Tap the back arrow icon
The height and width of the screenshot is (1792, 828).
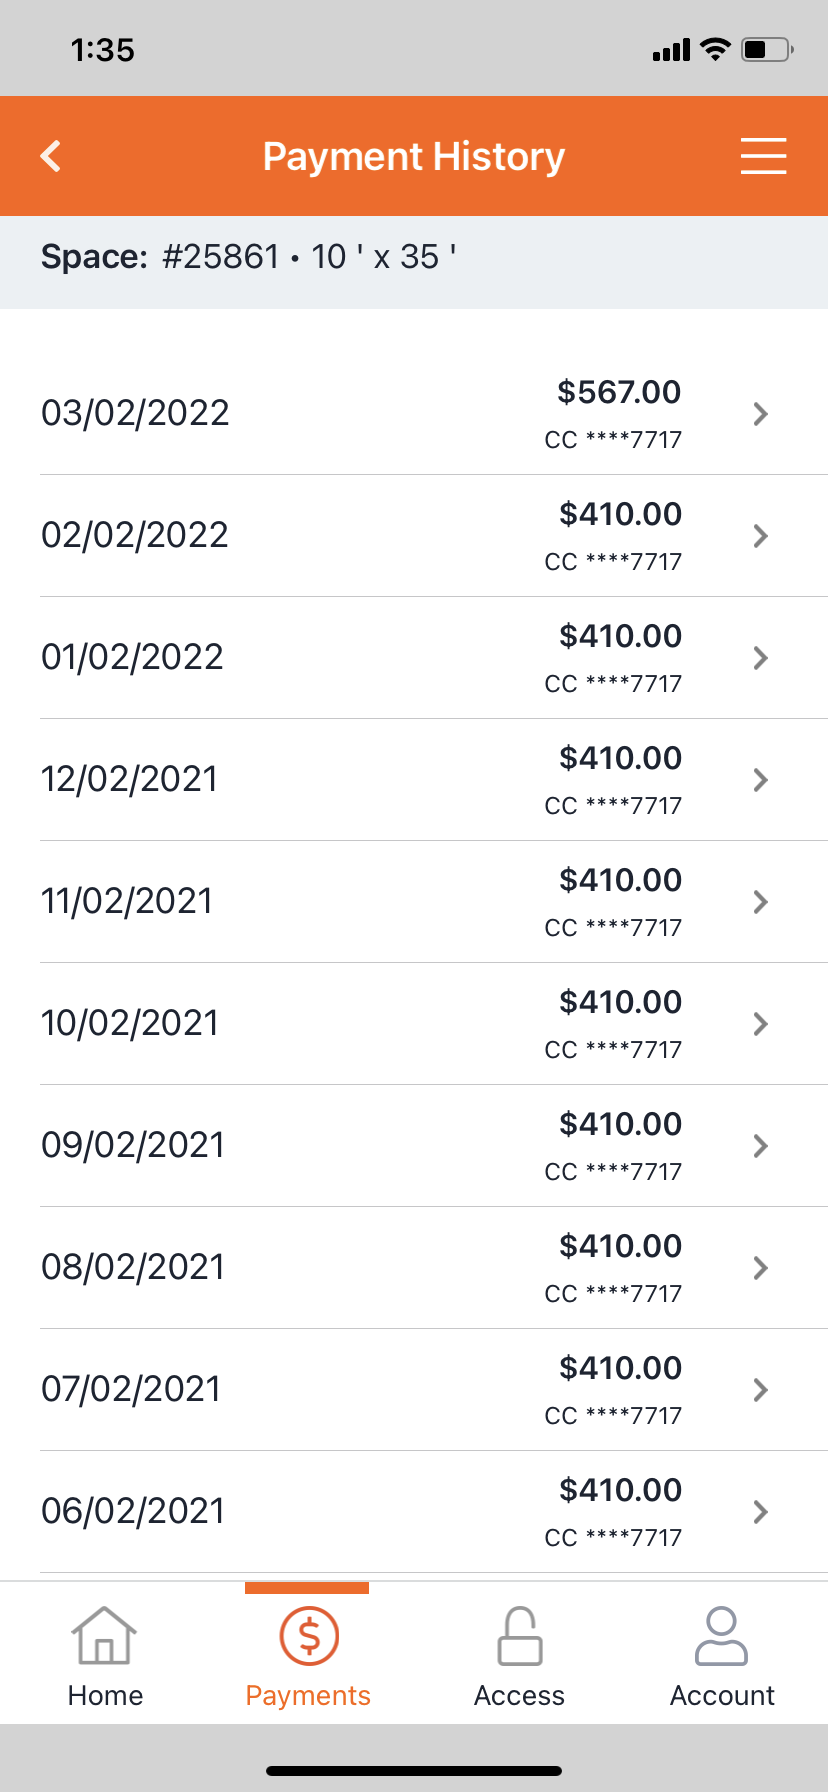pos(51,156)
